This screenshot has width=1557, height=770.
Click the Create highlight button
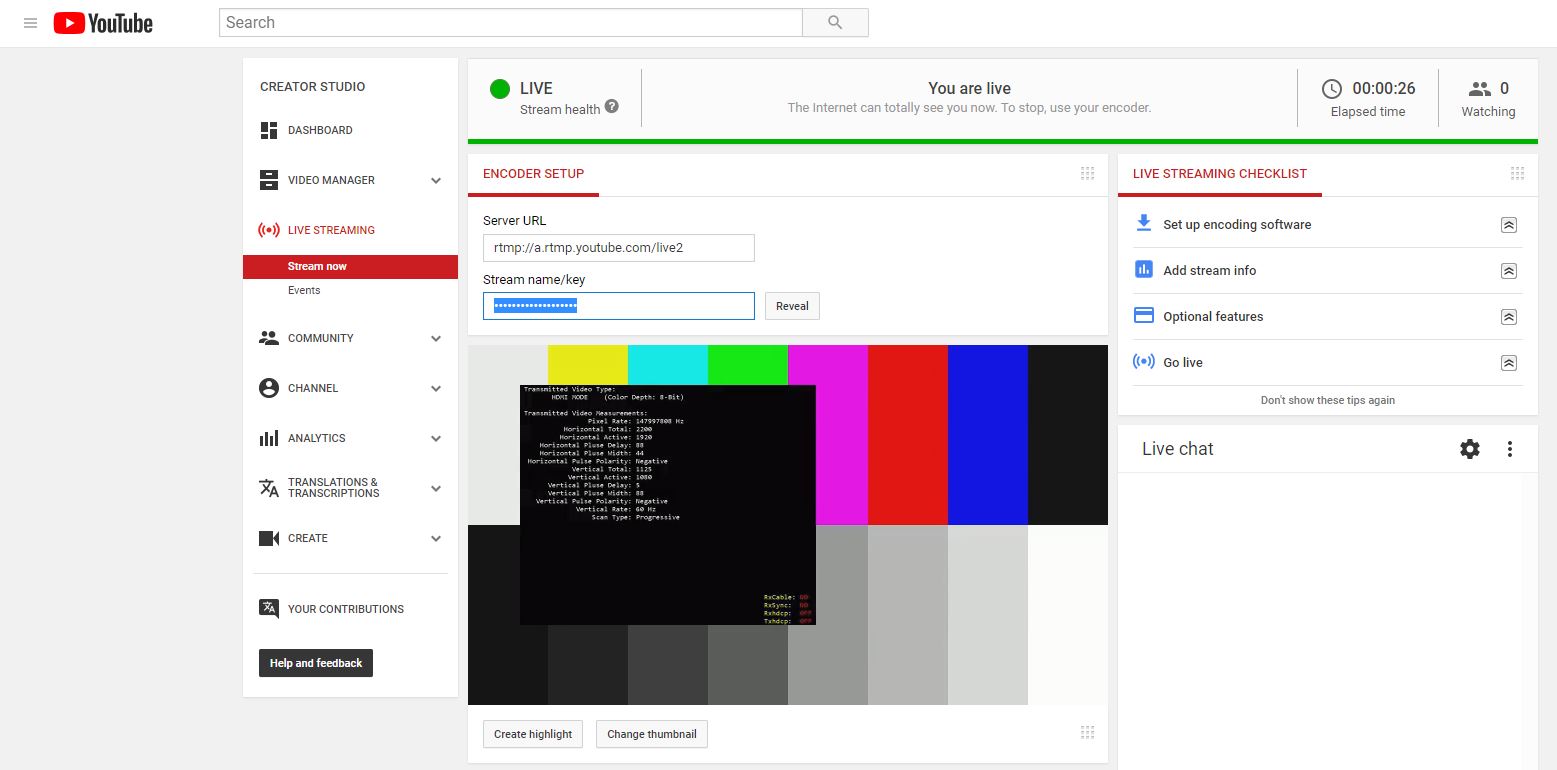(x=533, y=734)
